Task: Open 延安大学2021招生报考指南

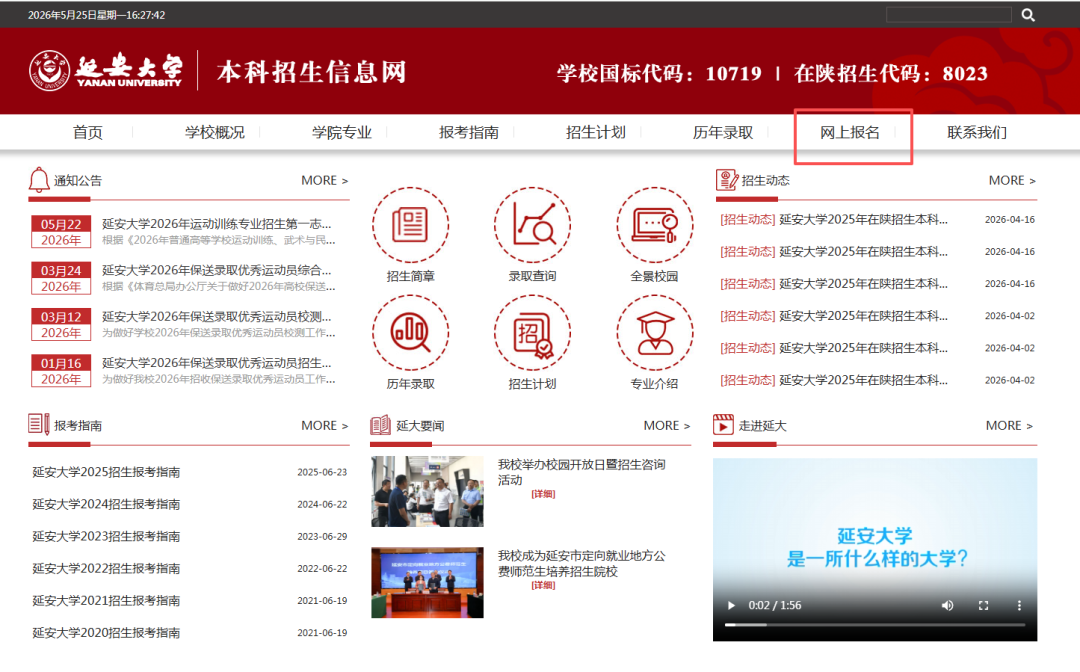Action: (106, 601)
